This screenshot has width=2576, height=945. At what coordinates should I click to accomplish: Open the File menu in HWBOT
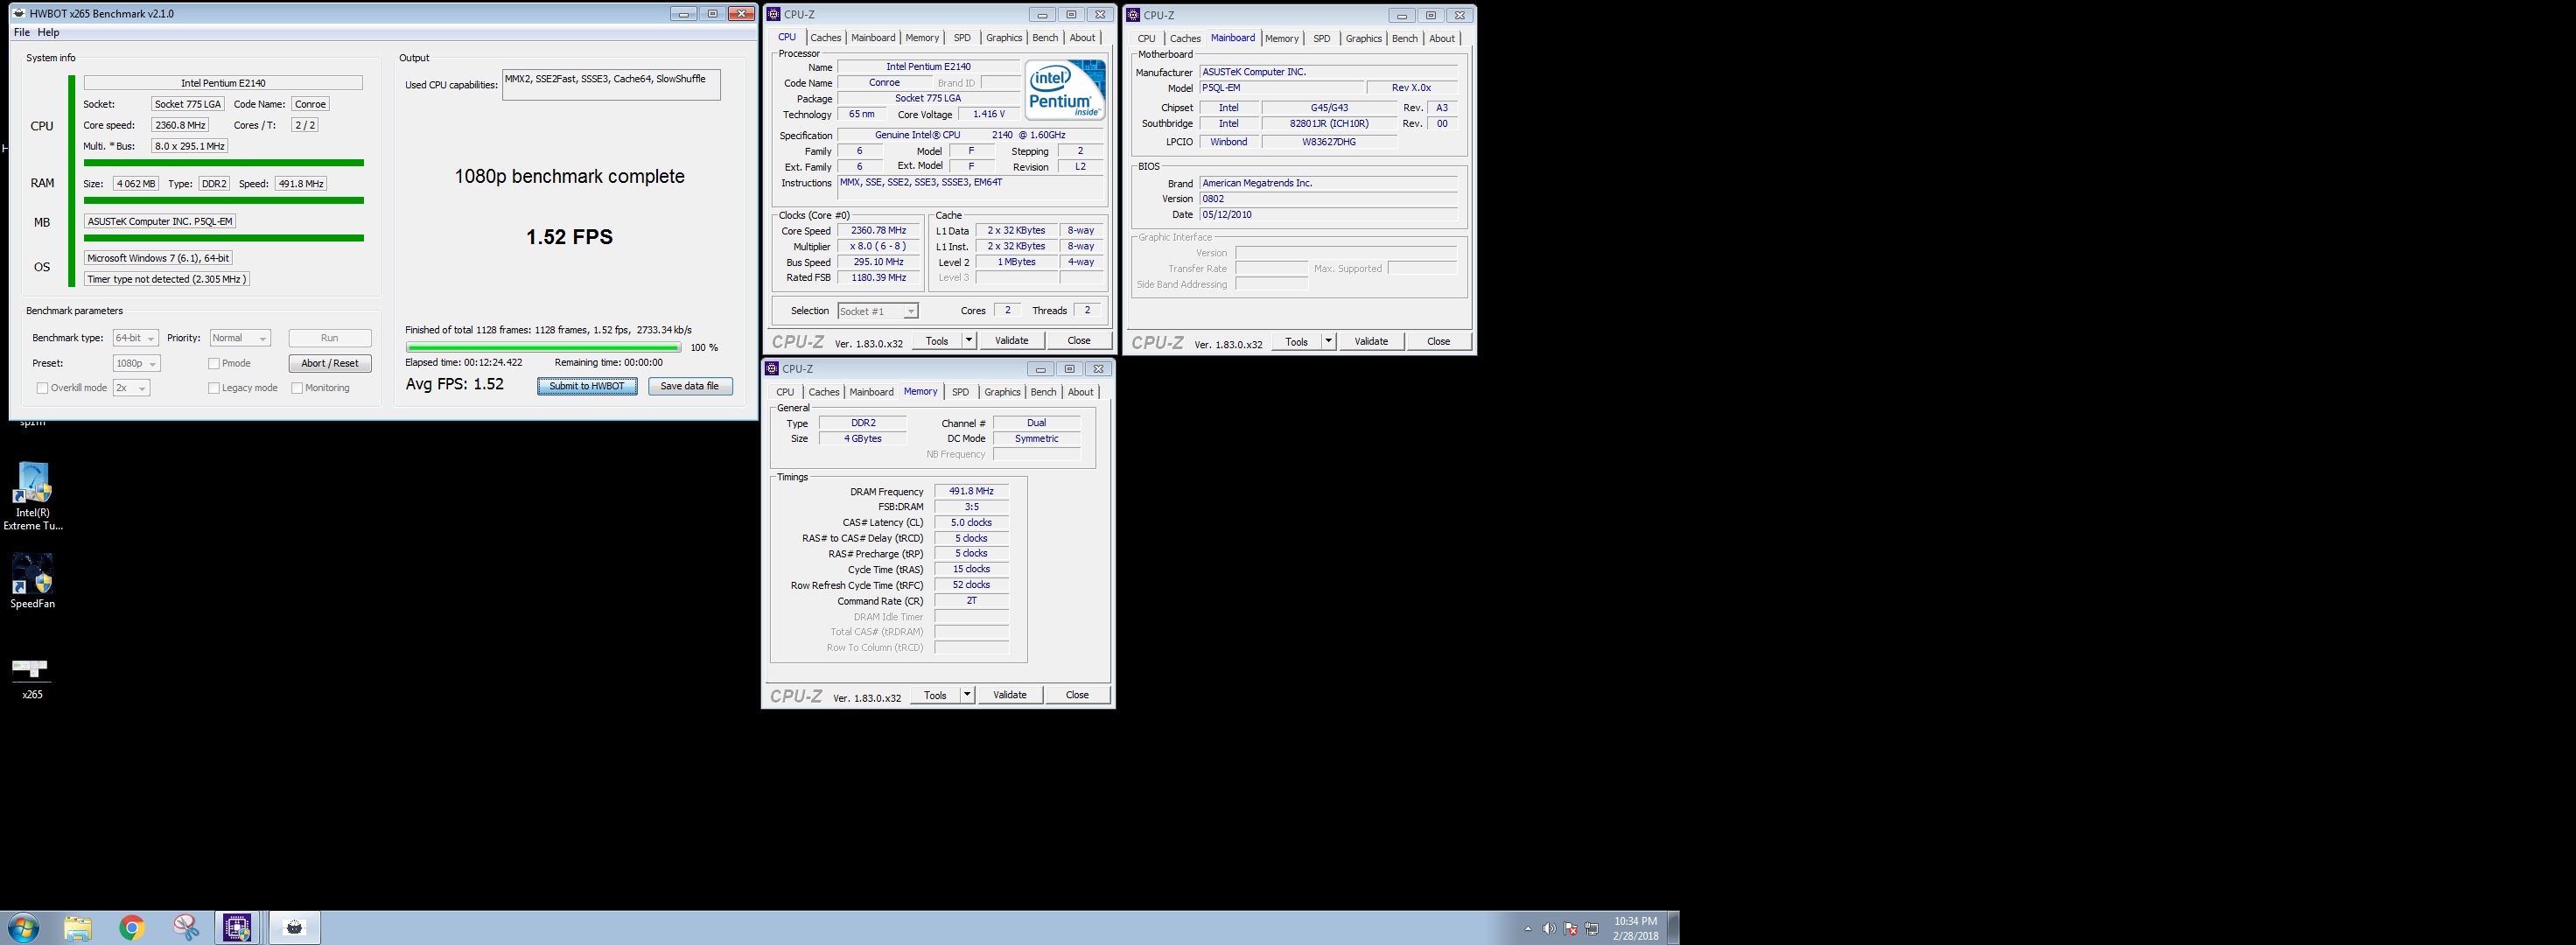21,32
